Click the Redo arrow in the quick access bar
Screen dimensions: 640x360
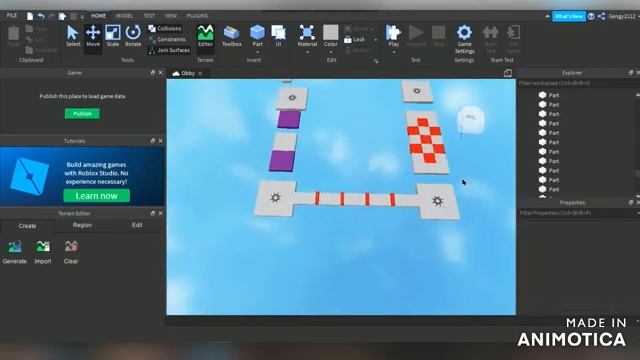point(51,16)
